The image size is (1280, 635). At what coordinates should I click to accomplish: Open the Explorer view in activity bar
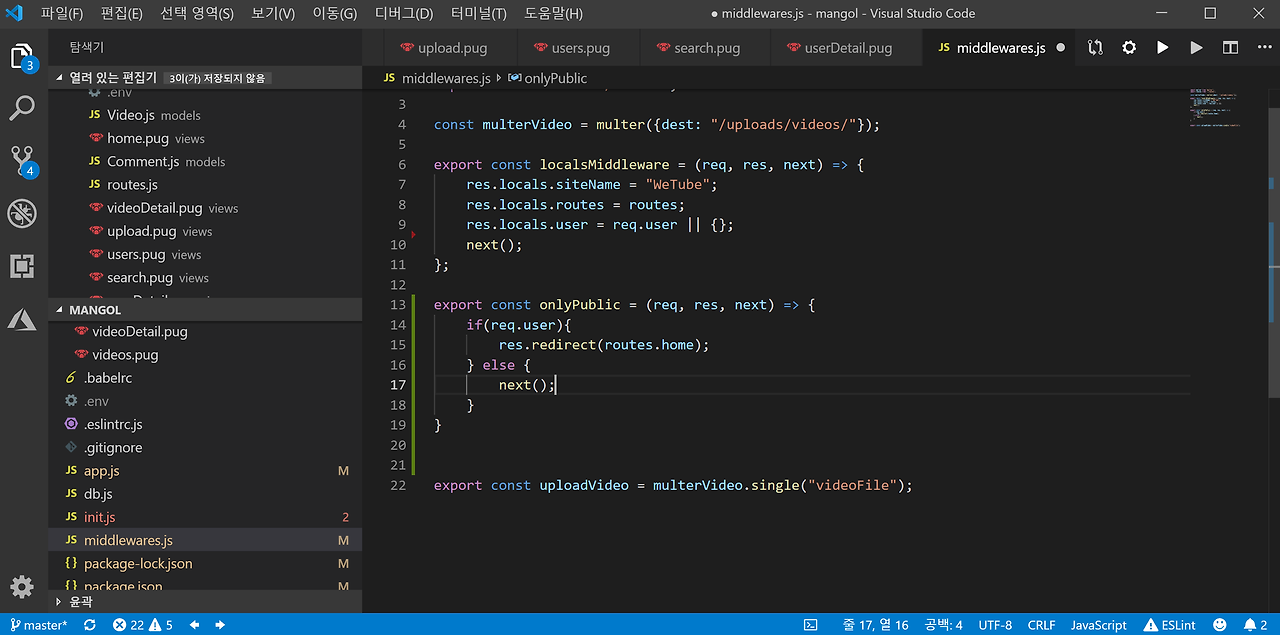(x=22, y=57)
